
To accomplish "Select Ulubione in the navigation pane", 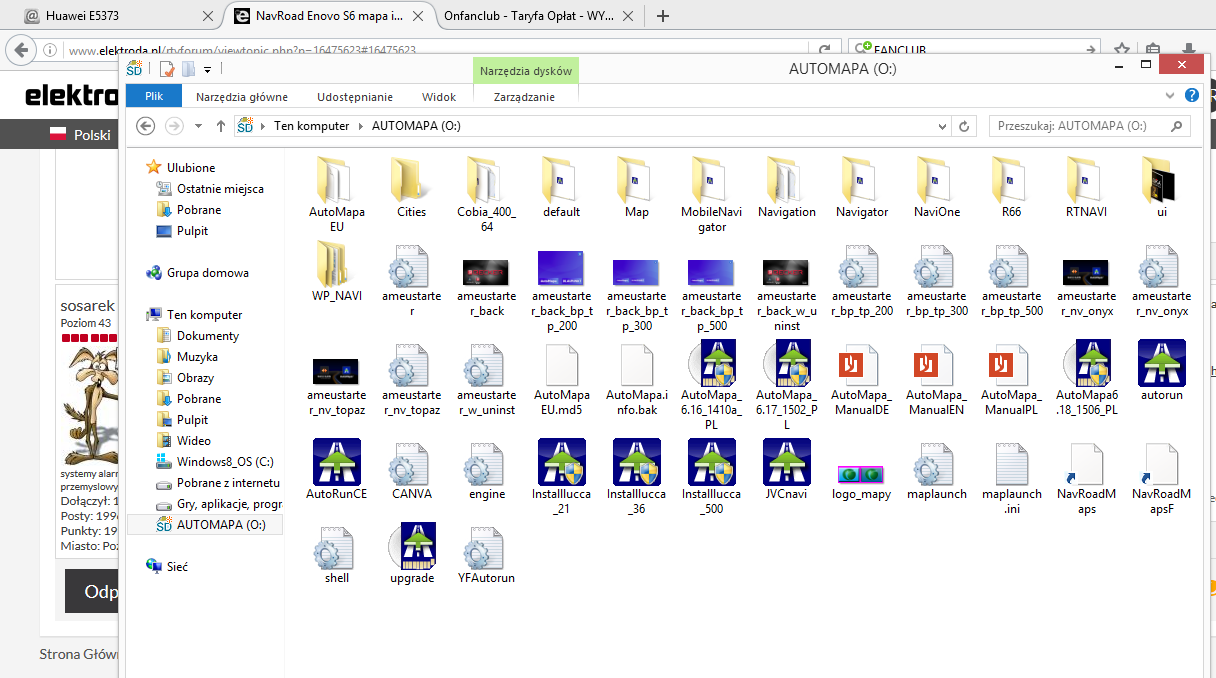I will pos(191,168).
